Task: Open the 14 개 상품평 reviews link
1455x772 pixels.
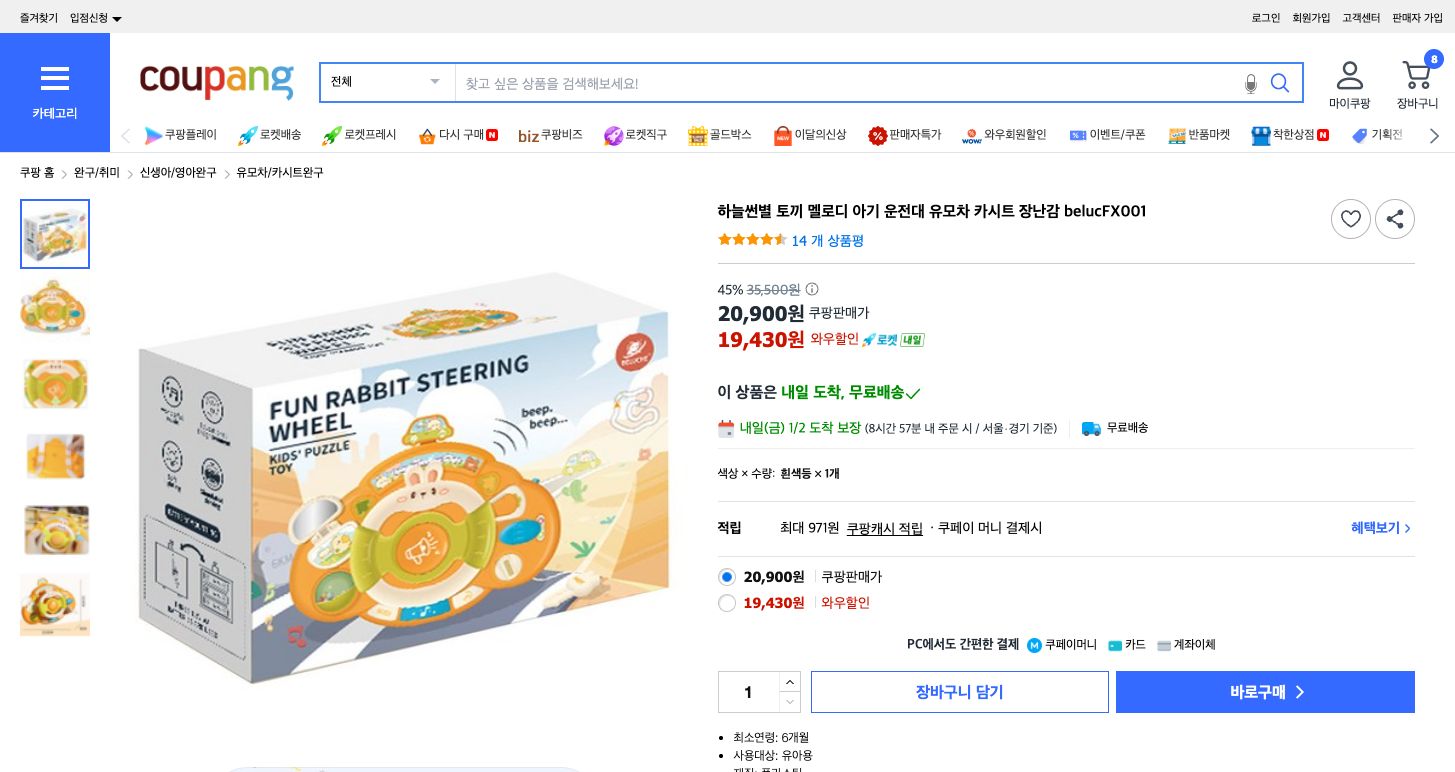Action: [828, 241]
